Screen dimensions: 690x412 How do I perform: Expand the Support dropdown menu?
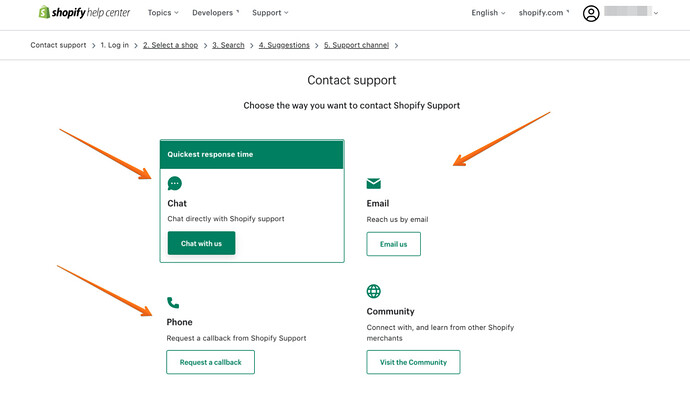(x=270, y=13)
